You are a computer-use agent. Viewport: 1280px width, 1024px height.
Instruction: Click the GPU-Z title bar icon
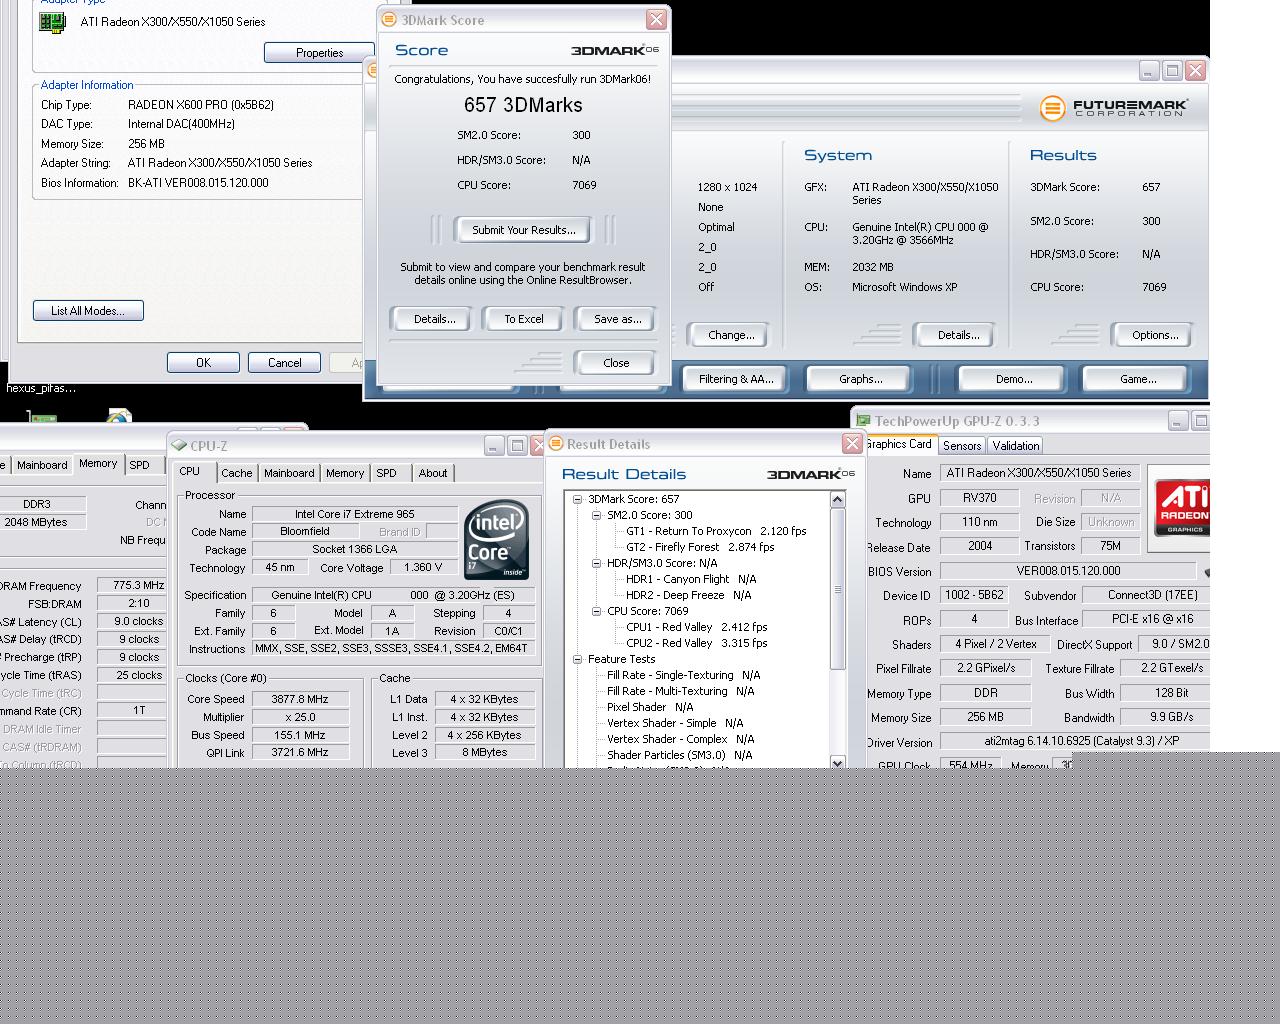863,421
